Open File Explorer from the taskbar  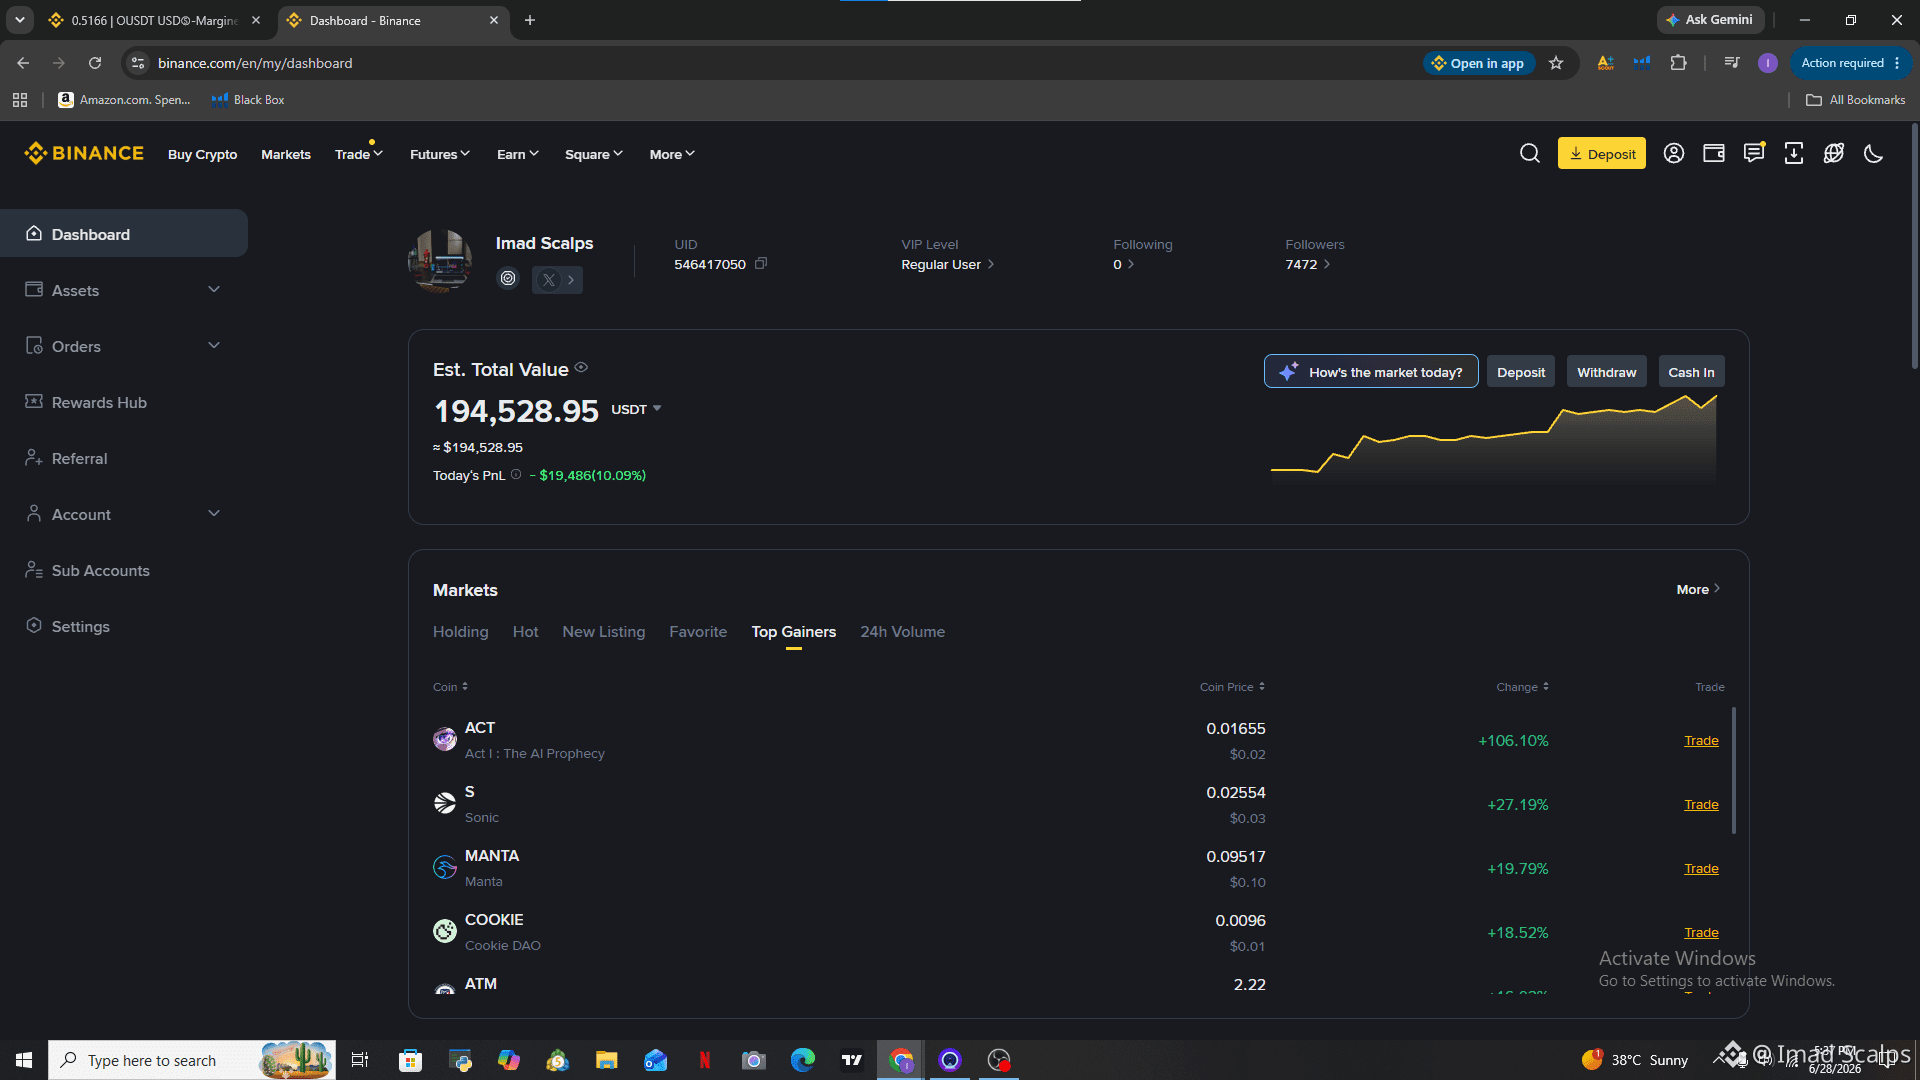pos(606,1060)
